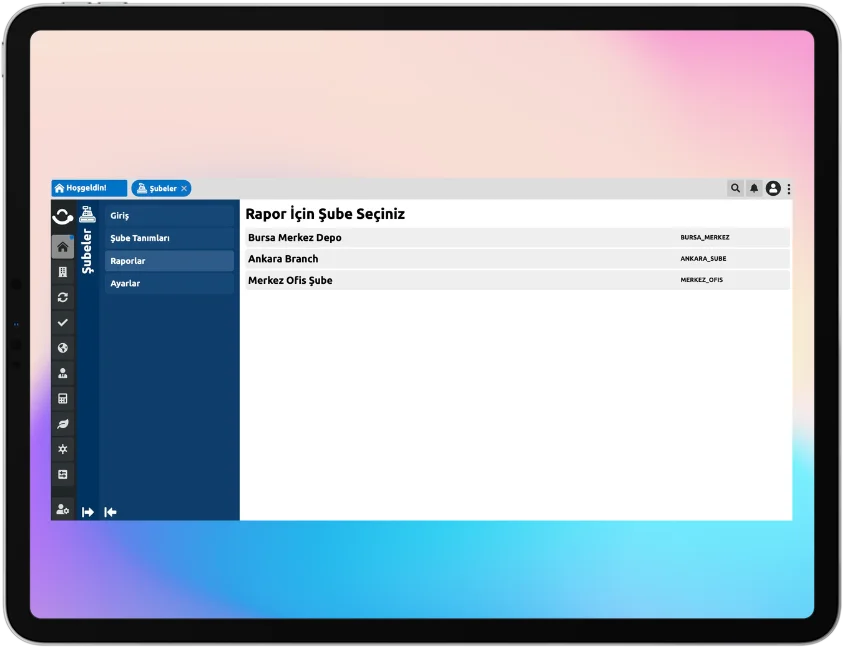The width and height of the screenshot is (843, 647).
Task: Close the Şubeler tab
Action: coord(184,188)
